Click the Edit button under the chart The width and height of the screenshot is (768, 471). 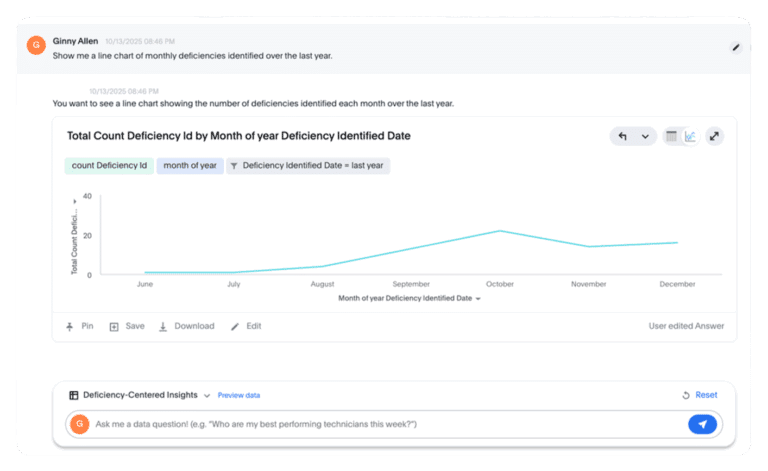click(x=246, y=326)
